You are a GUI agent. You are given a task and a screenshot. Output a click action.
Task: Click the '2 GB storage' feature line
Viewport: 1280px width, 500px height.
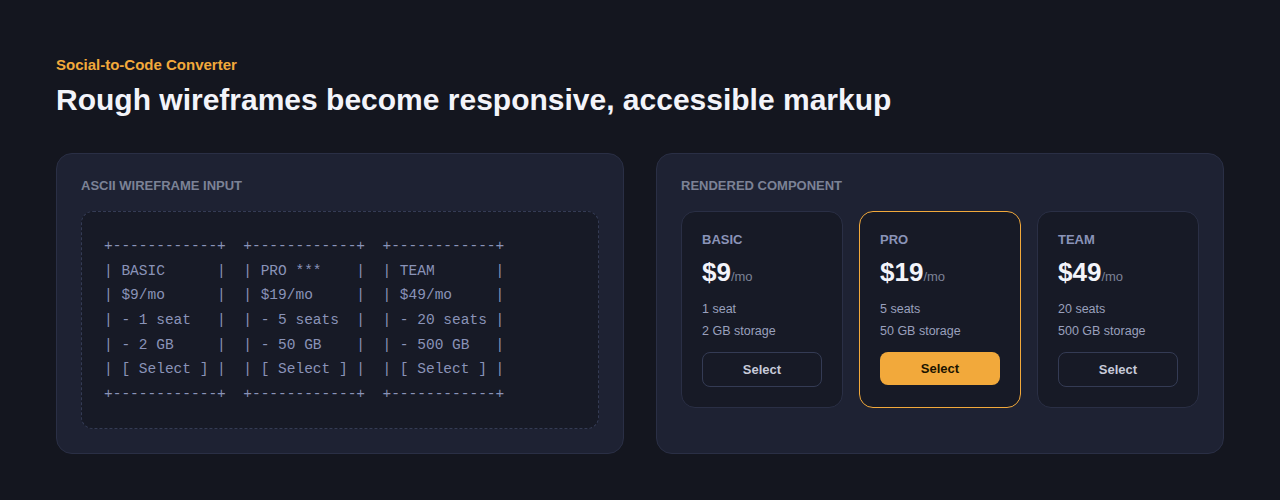tap(739, 331)
